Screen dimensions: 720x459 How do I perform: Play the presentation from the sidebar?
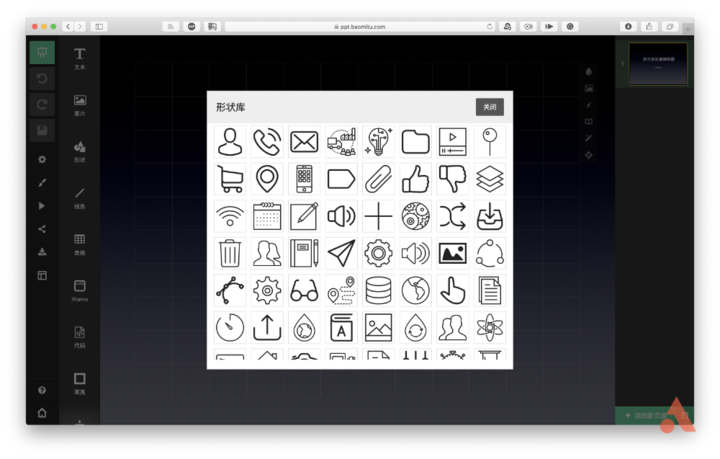pos(42,206)
